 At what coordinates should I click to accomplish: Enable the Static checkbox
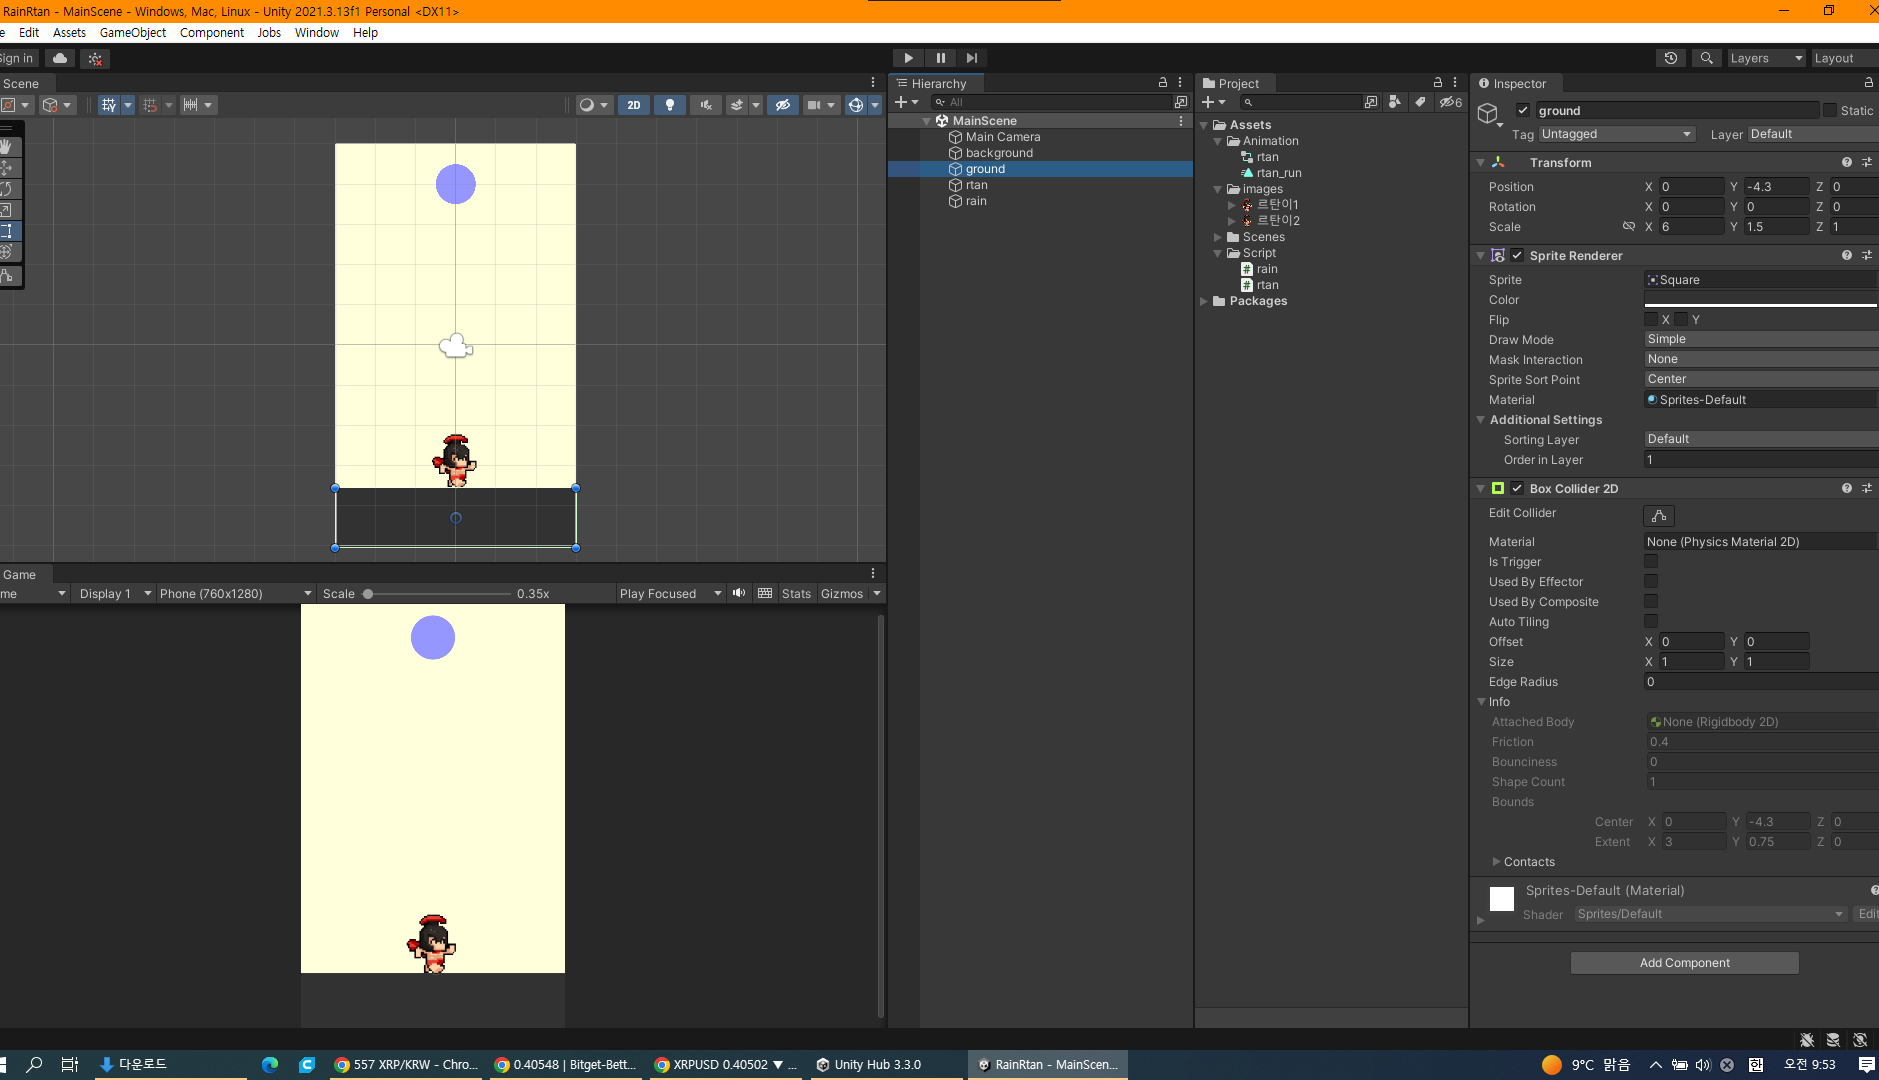click(1830, 110)
